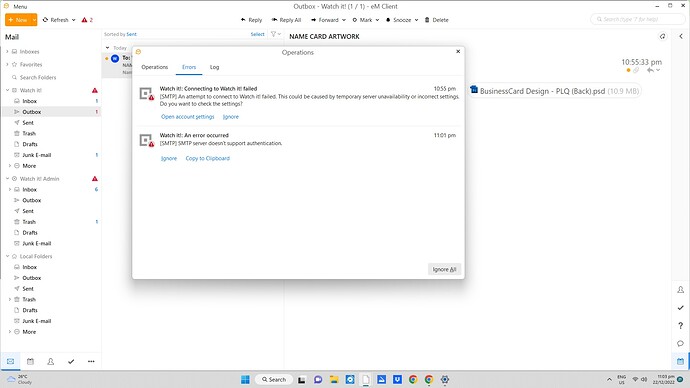
Task: Click the orange New message button
Action: (x=18, y=20)
